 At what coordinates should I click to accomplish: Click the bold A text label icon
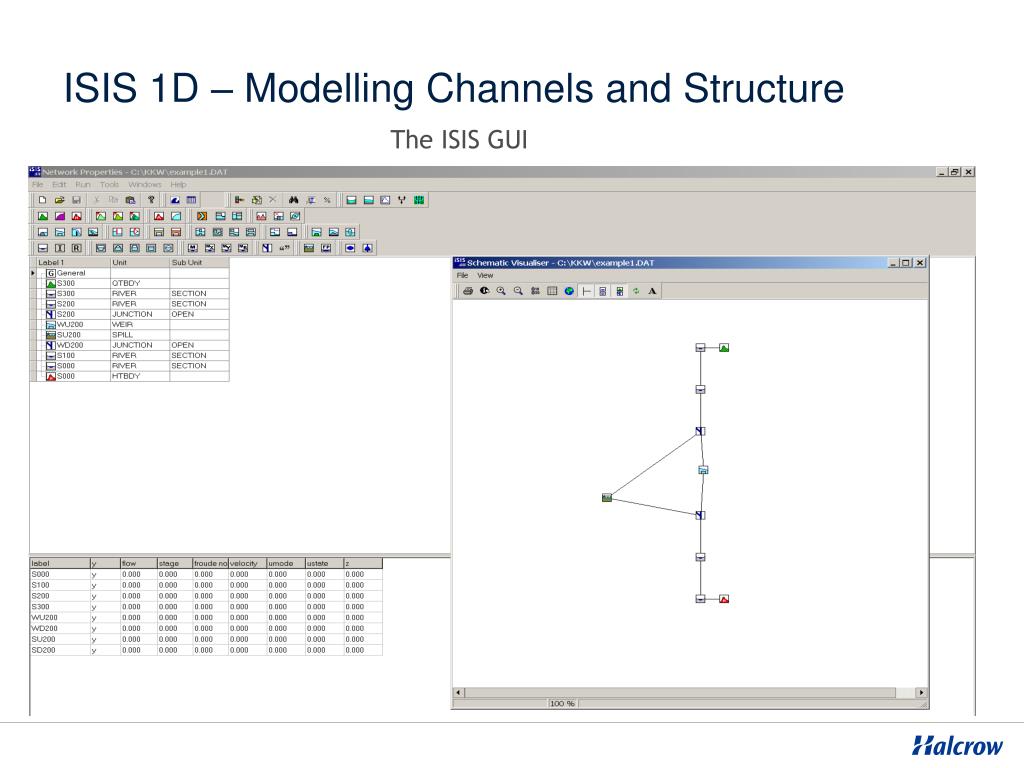(652, 291)
